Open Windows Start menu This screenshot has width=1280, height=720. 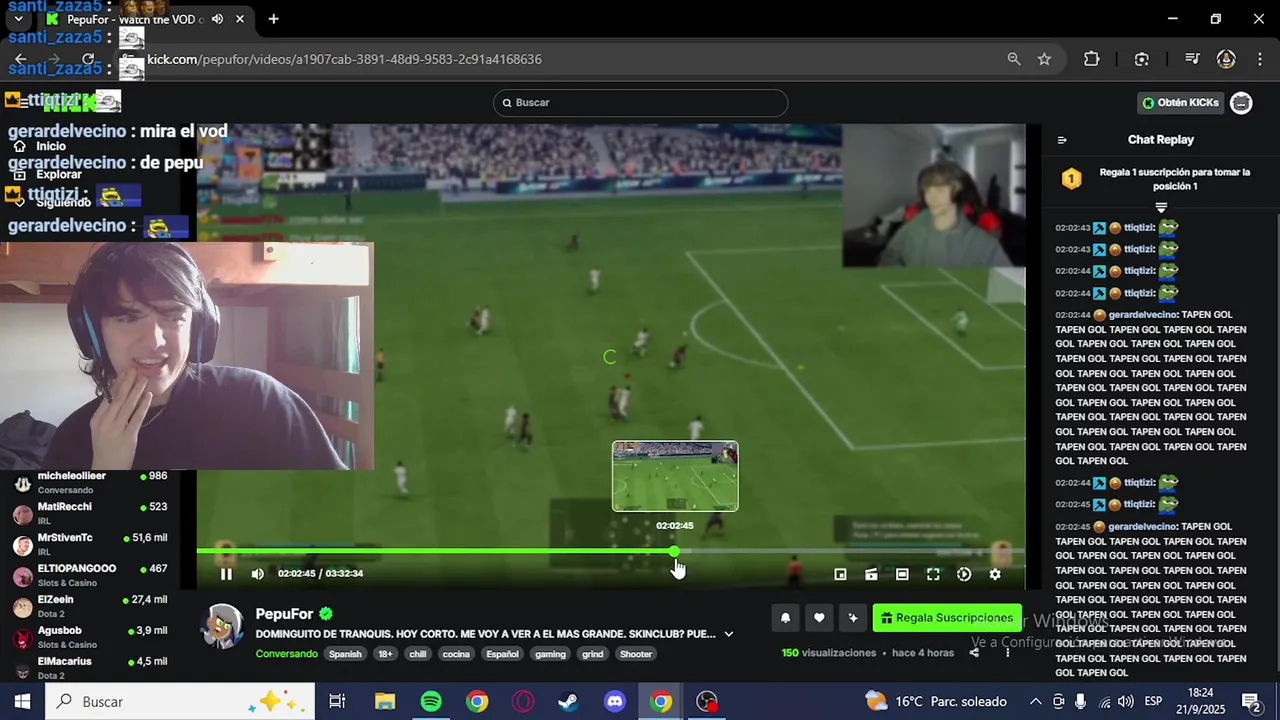point(22,701)
